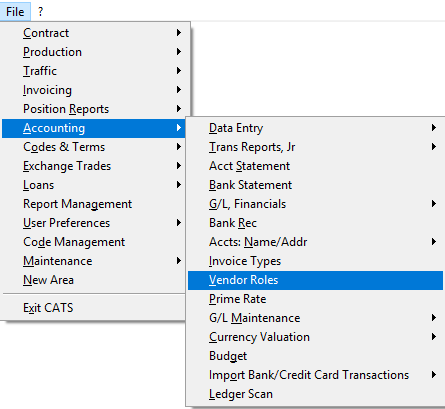This screenshot has width=445, height=409.
Task: Expand the Contract submenu
Action: (94, 33)
